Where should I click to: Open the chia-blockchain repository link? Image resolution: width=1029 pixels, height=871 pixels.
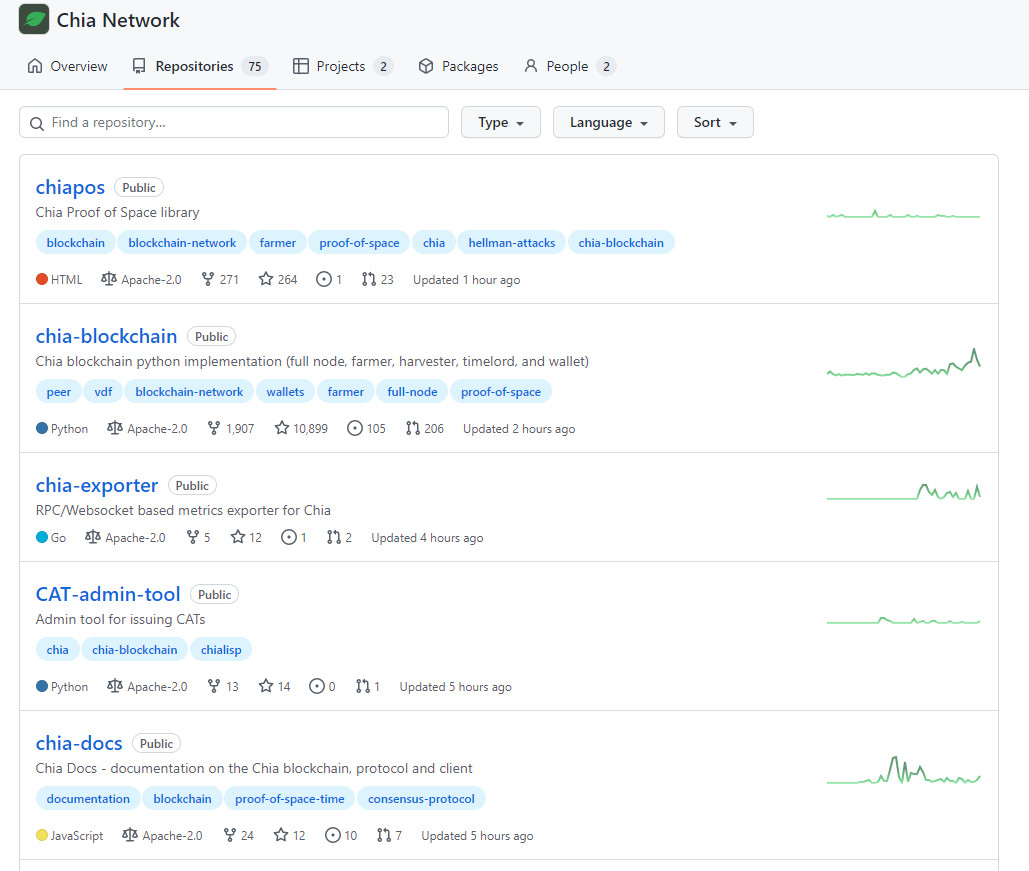pyautogui.click(x=106, y=337)
